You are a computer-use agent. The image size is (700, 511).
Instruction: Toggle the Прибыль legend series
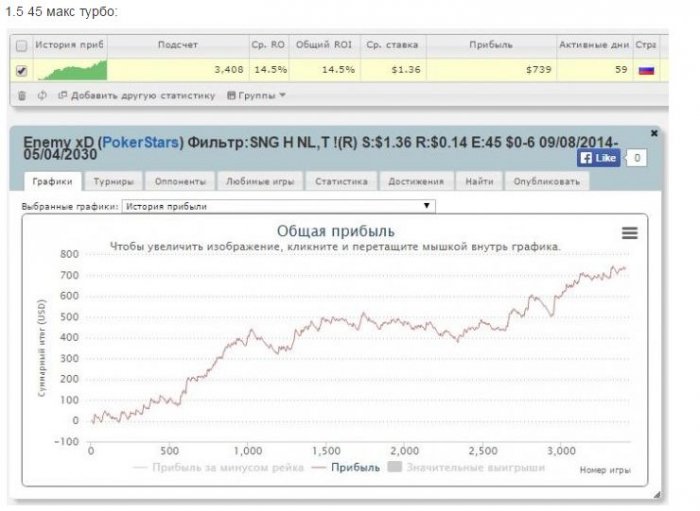[x=346, y=468]
